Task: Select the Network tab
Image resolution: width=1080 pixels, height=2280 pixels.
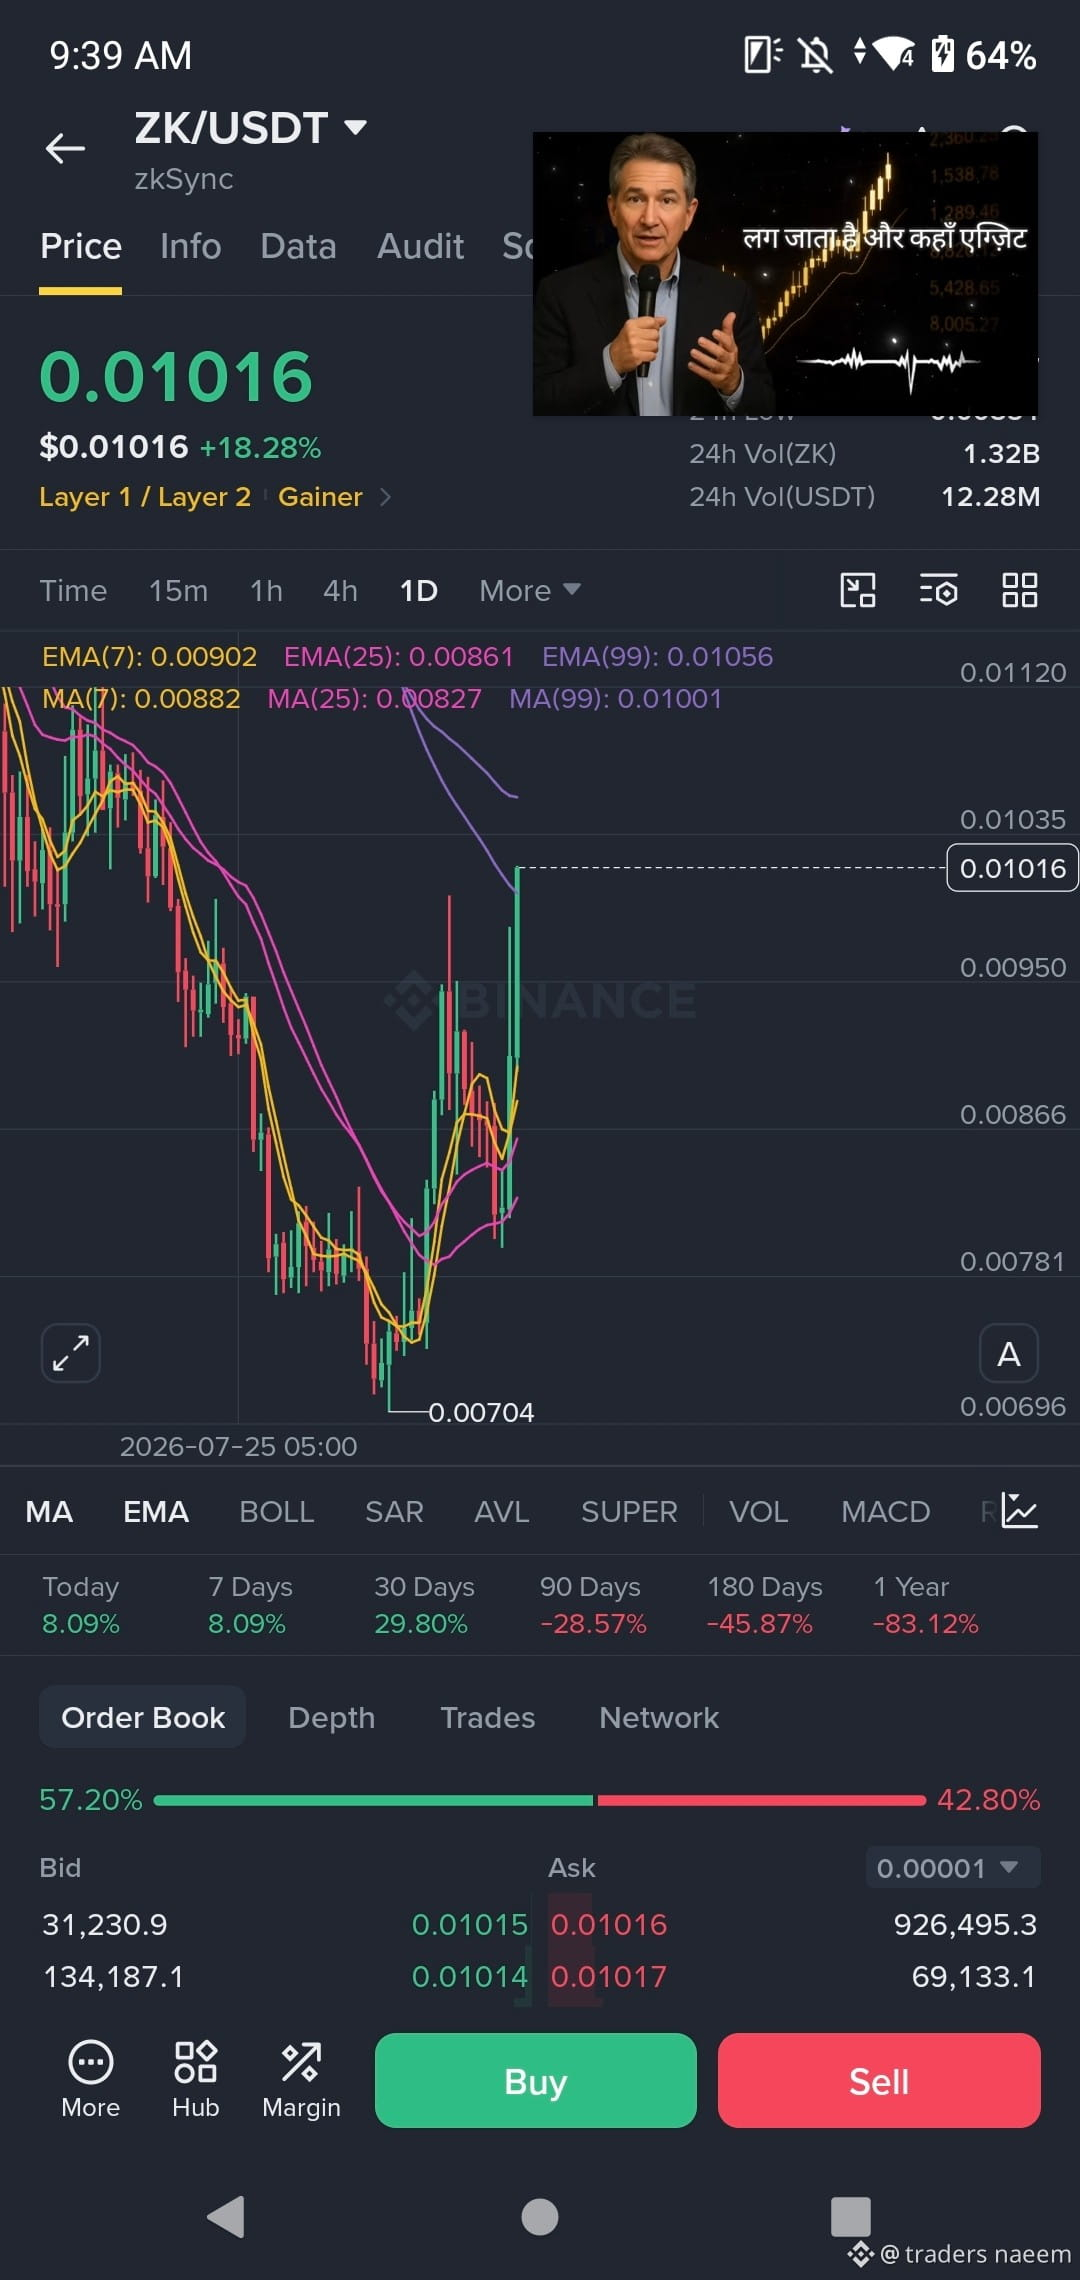Action: click(x=659, y=1718)
